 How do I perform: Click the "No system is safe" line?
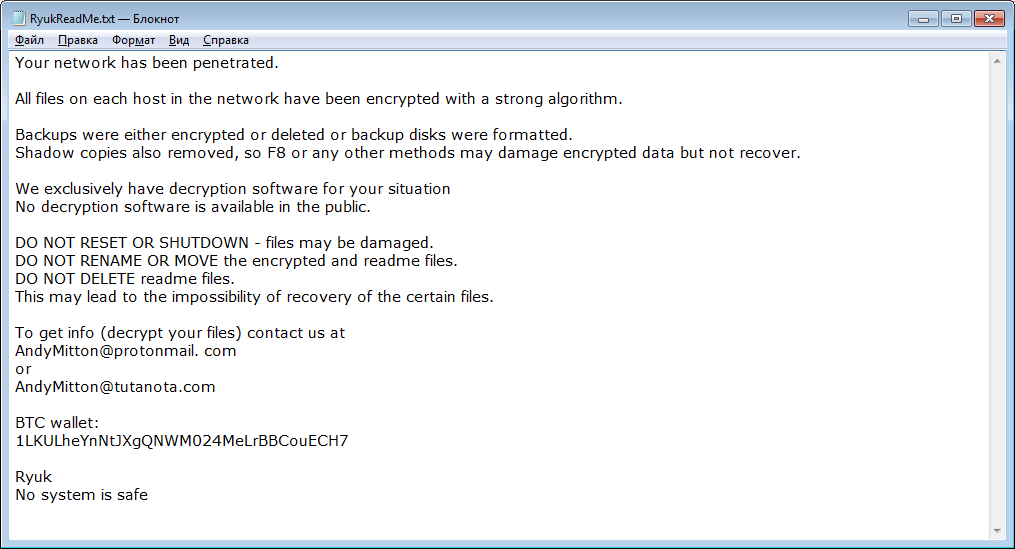(81, 495)
